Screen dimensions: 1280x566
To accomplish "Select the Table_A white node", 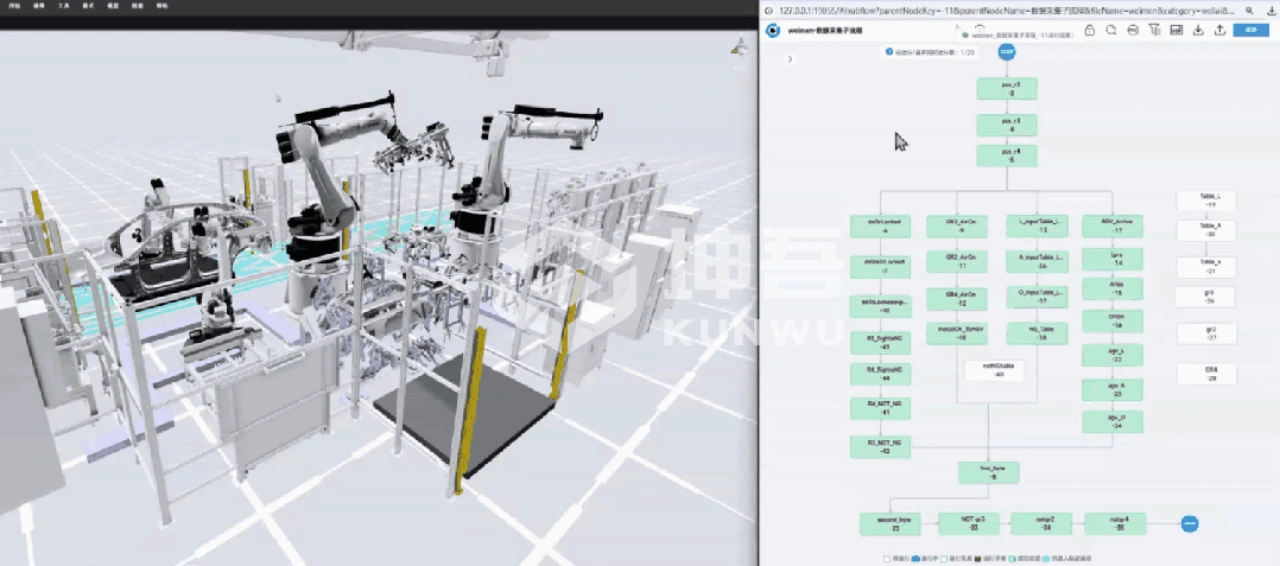I will point(1206,230).
